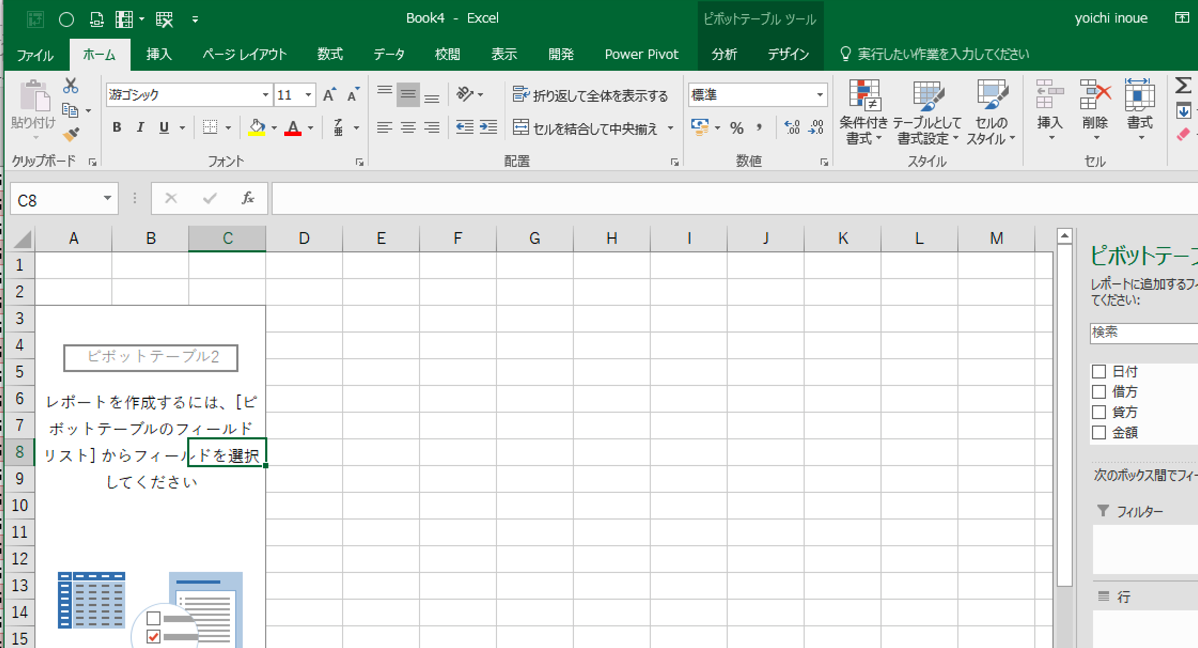Click the Delete cells (削除) icon
The height and width of the screenshot is (648, 1198).
click(1095, 112)
